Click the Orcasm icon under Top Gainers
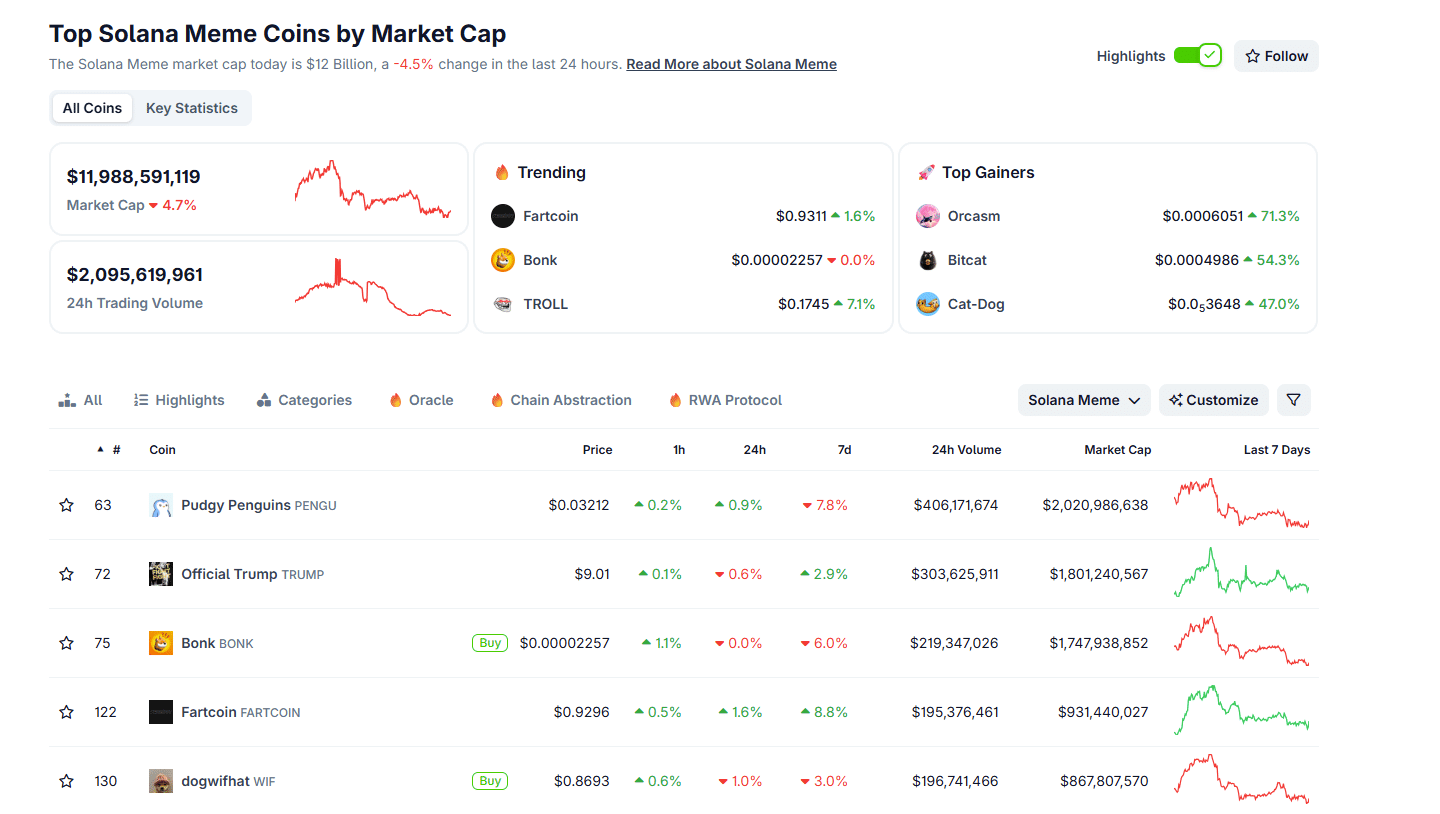The height and width of the screenshot is (814, 1440). 927,215
